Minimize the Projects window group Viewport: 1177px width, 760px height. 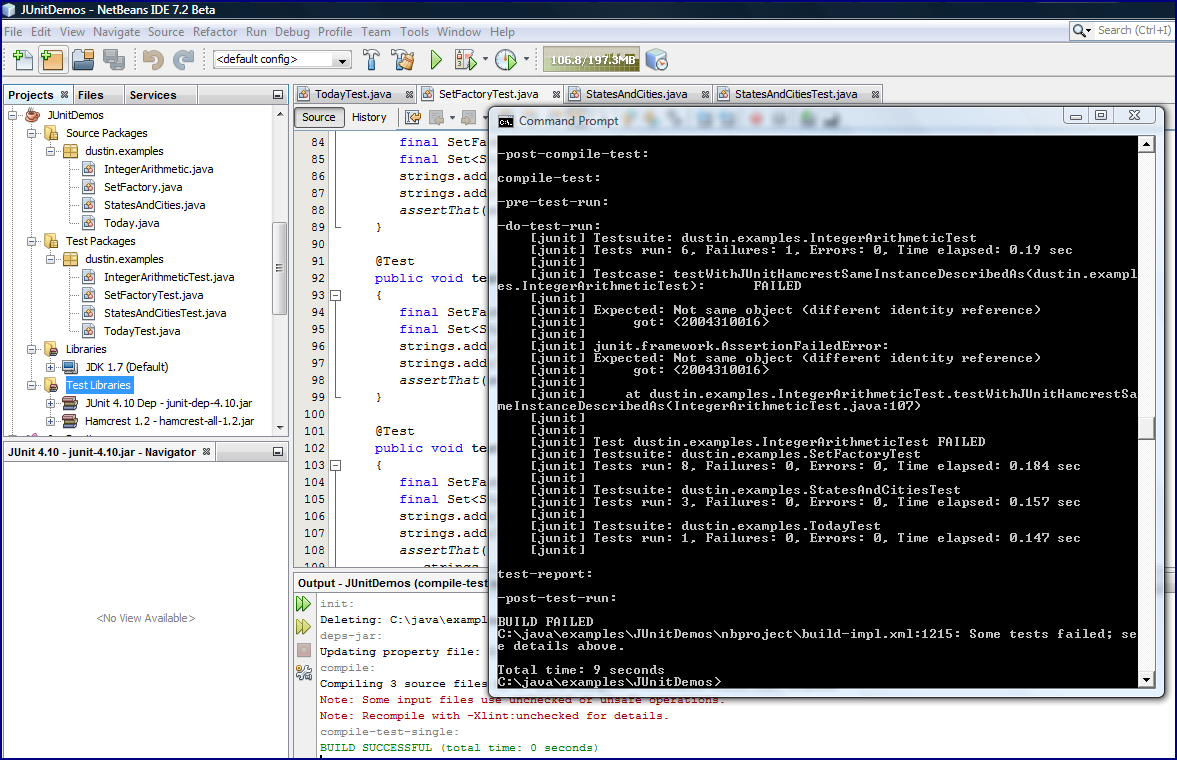[x=278, y=95]
